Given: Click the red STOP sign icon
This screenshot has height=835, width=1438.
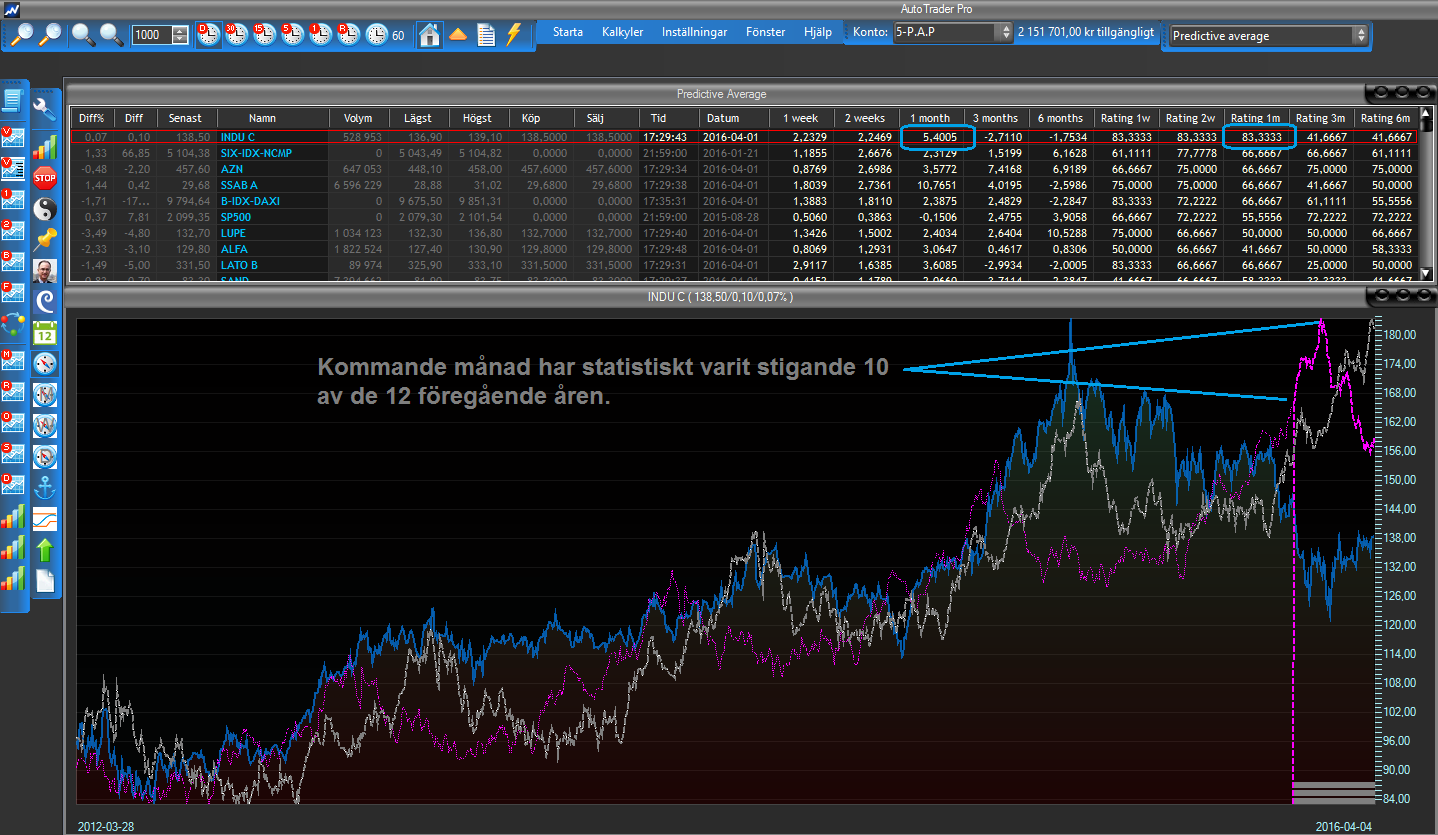Looking at the screenshot, I should coord(45,179).
